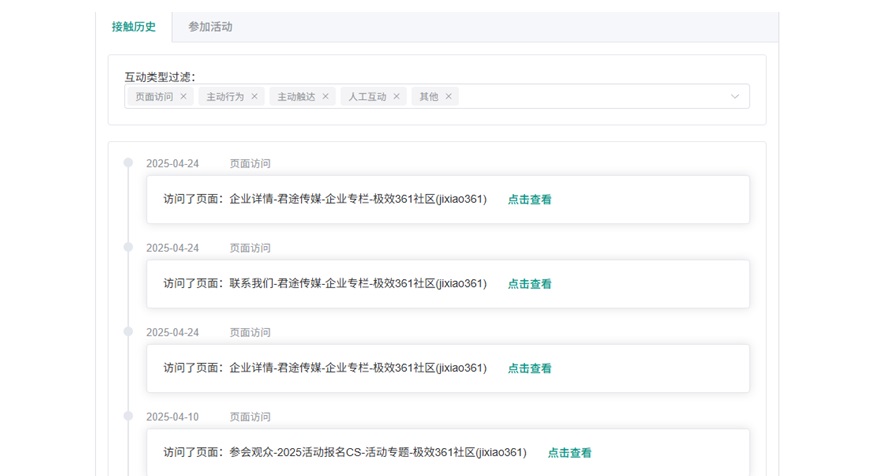The image size is (893, 476).
Task: Open the 参加活动 tab
Action: tap(210, 27)
